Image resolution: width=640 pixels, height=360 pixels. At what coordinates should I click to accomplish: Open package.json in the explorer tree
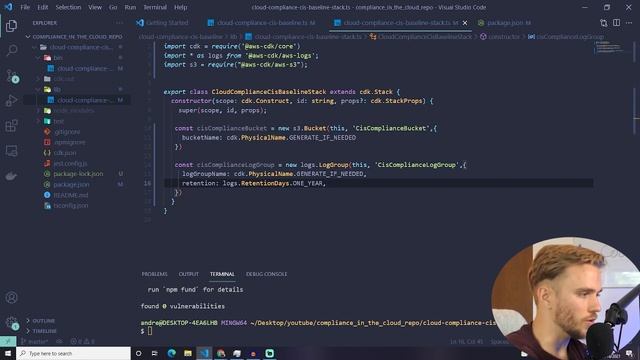click(x=77, y=184)
